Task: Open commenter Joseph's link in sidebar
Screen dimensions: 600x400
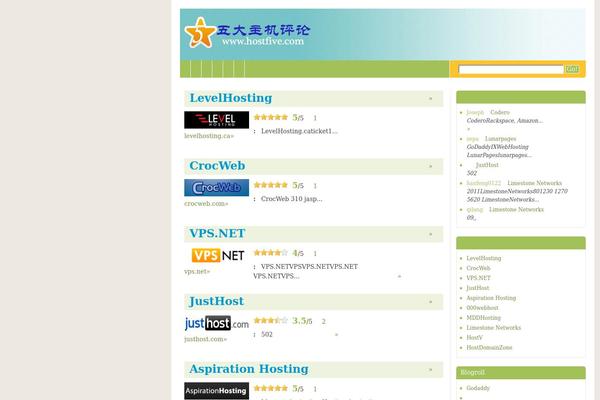Action: [475, 112]
